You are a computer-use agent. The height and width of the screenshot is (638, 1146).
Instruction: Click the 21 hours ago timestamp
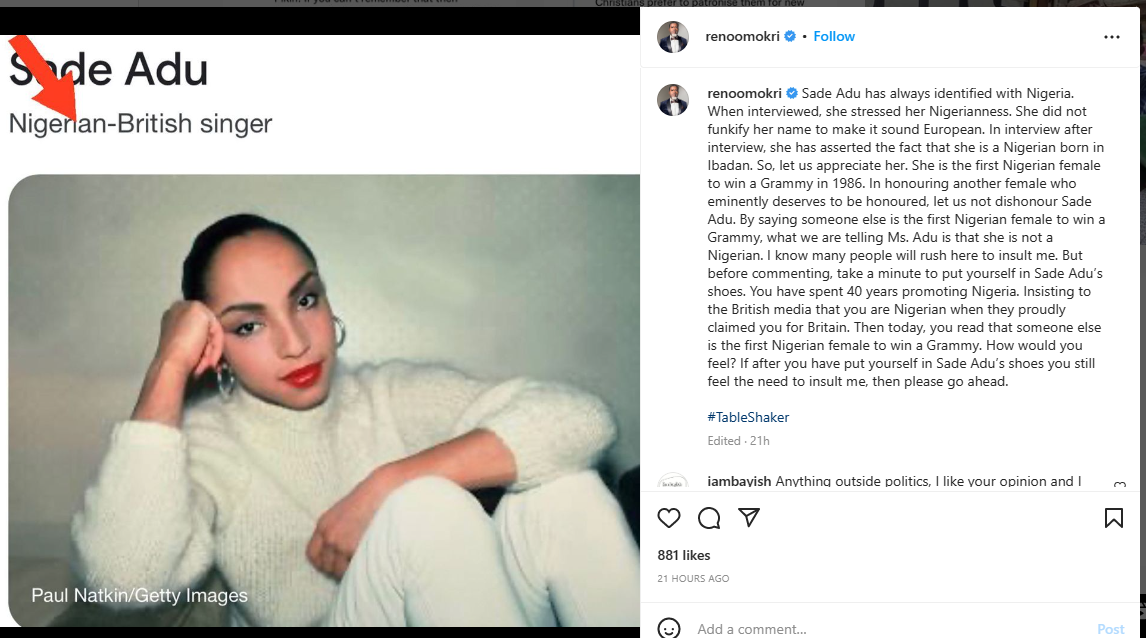click(693, 579)
